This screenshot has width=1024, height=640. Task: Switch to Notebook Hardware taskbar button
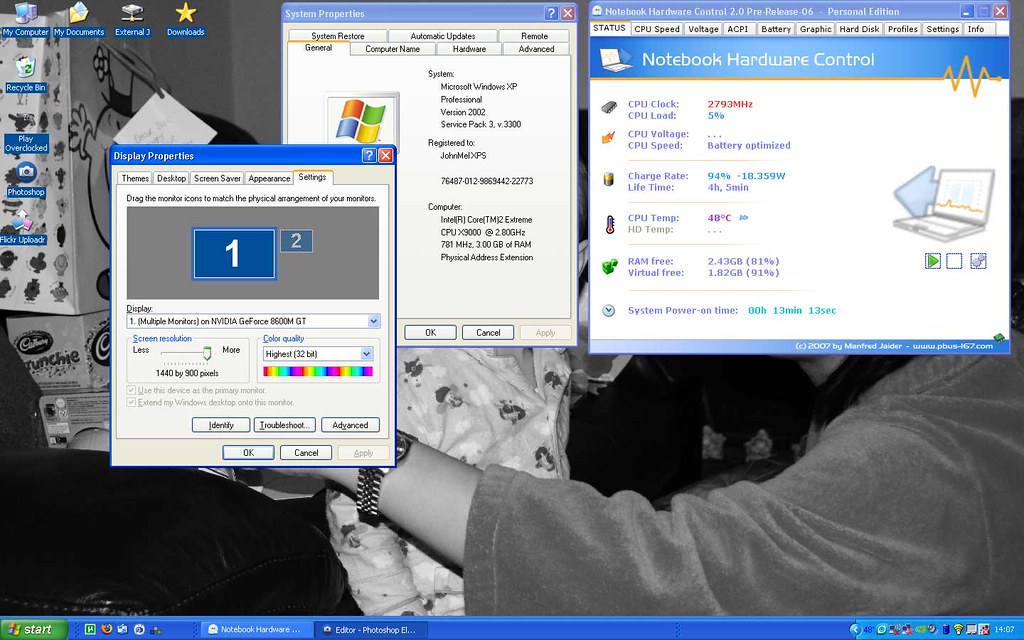[255, 630]
